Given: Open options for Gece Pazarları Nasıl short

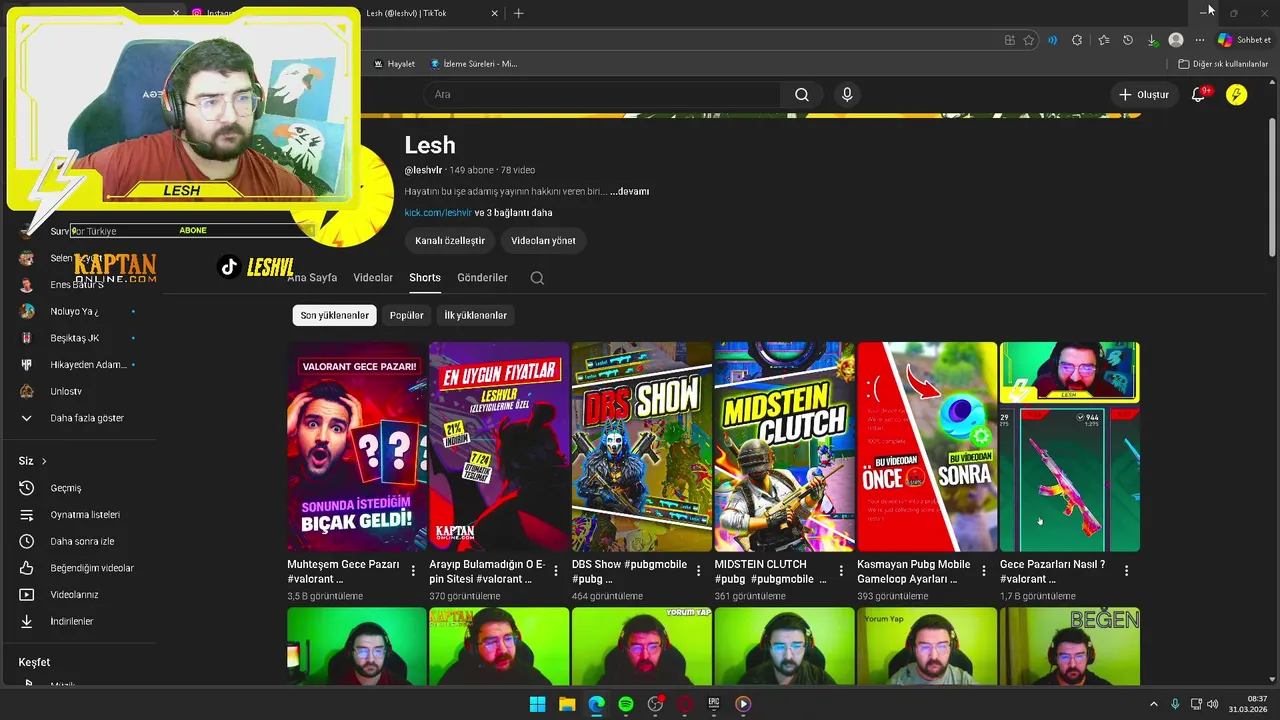Looking at the screenshot, I should pyautogui.click(x=1126, y=571).
